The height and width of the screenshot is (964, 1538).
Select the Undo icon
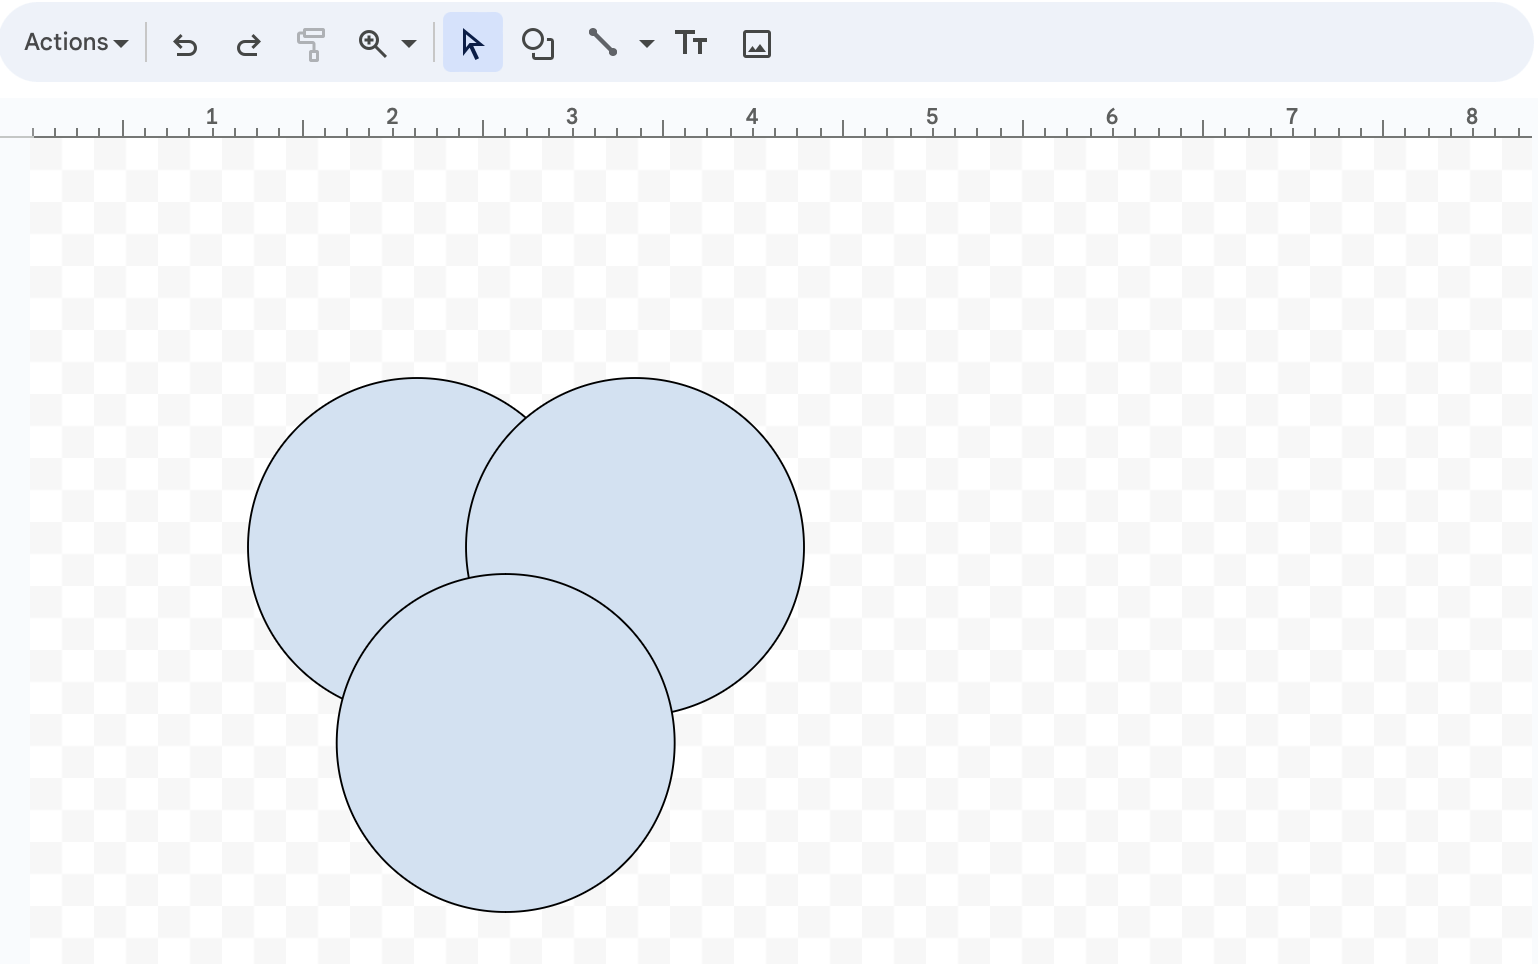pyautogui.click(x=185, y=43)
